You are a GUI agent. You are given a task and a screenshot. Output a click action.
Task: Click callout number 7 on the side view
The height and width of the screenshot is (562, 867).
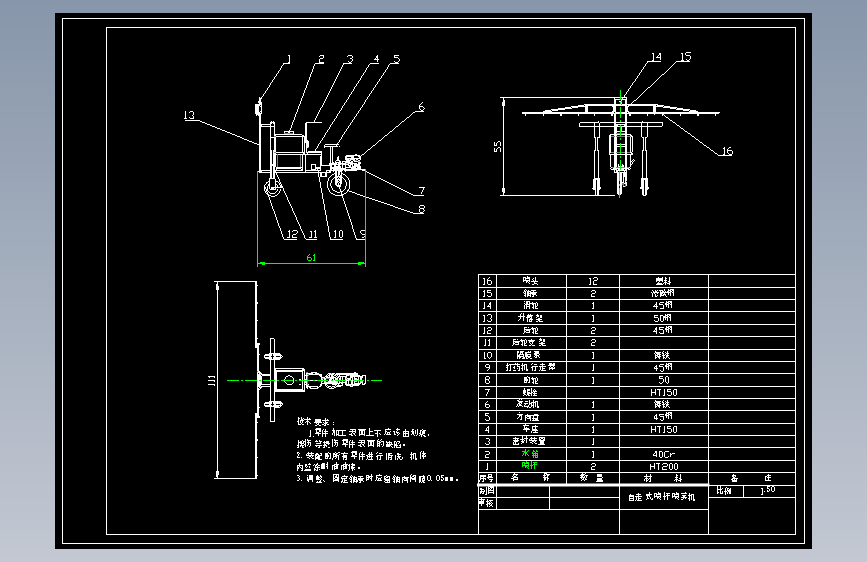421,191
